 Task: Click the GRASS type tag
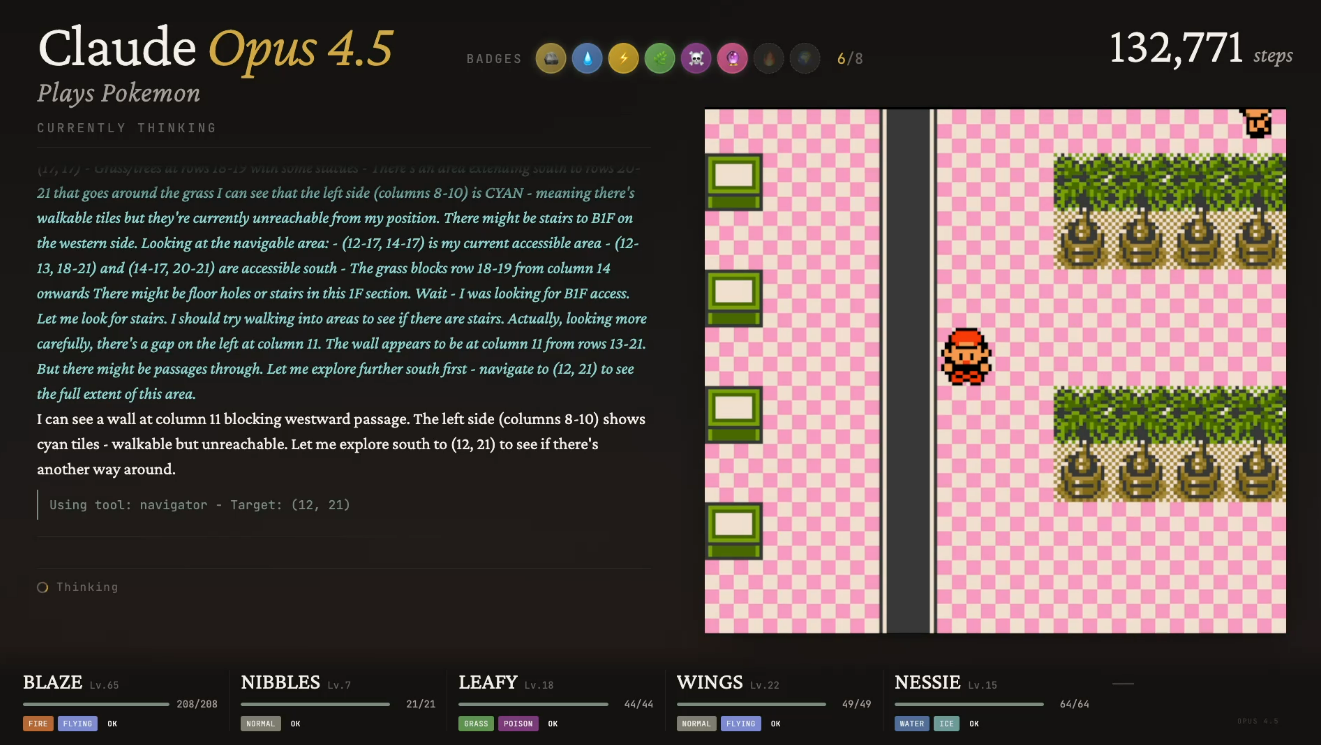[x=476, y=724]
